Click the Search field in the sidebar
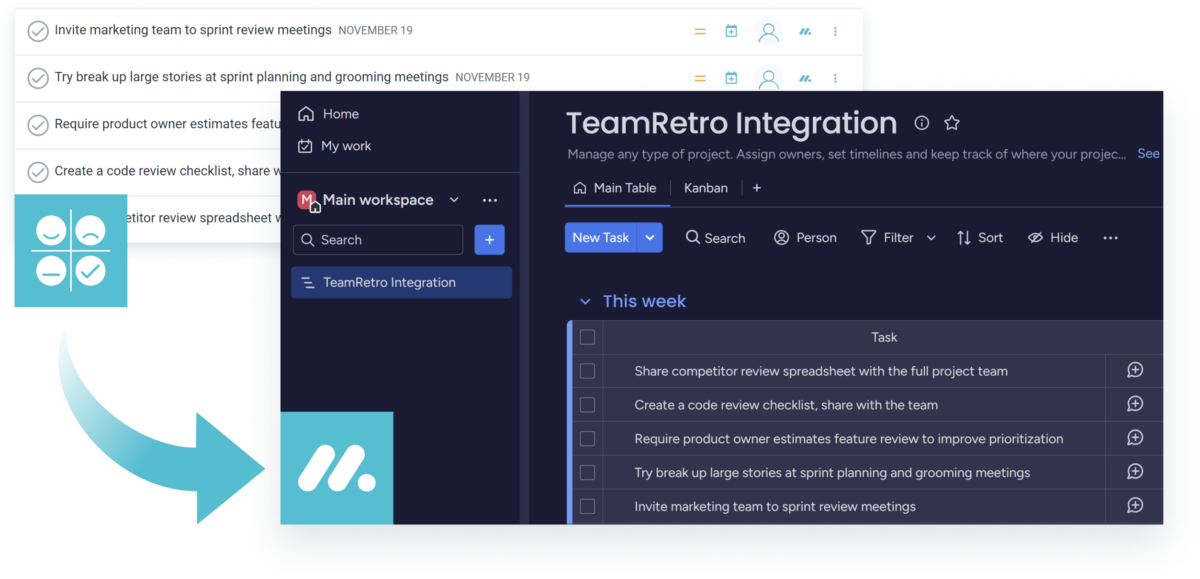Screen dimensions: 1200x579 tap(378, 240)
